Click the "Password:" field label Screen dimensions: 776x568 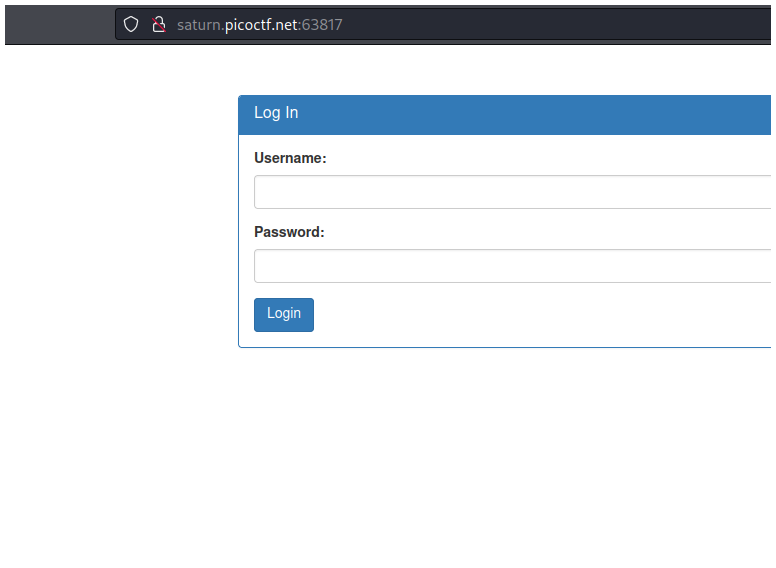tap(289, 232)
